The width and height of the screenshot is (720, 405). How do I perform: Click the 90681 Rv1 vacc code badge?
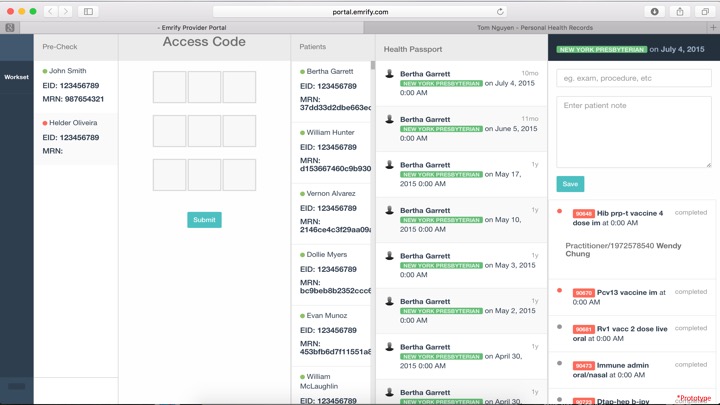584,329
